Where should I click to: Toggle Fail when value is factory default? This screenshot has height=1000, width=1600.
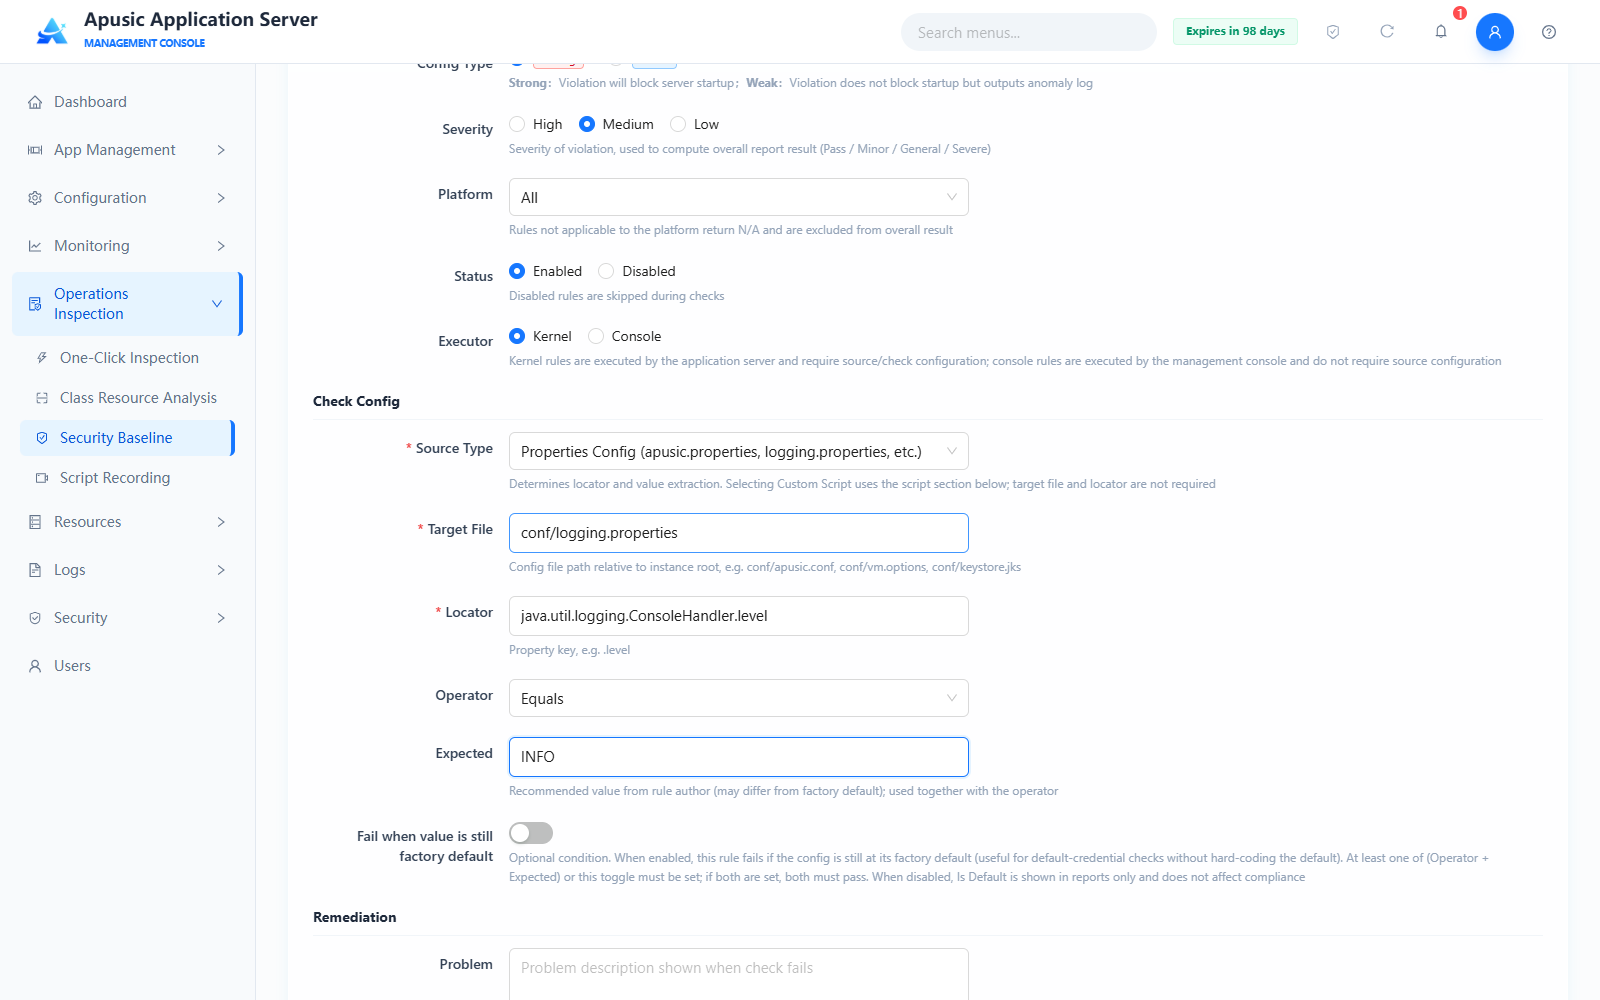click(x=531, y=833)
